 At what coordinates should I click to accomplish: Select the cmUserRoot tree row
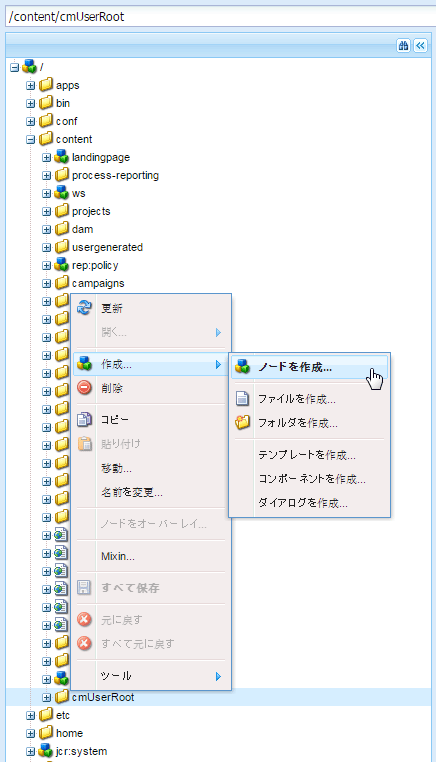[x=218, y=697]
